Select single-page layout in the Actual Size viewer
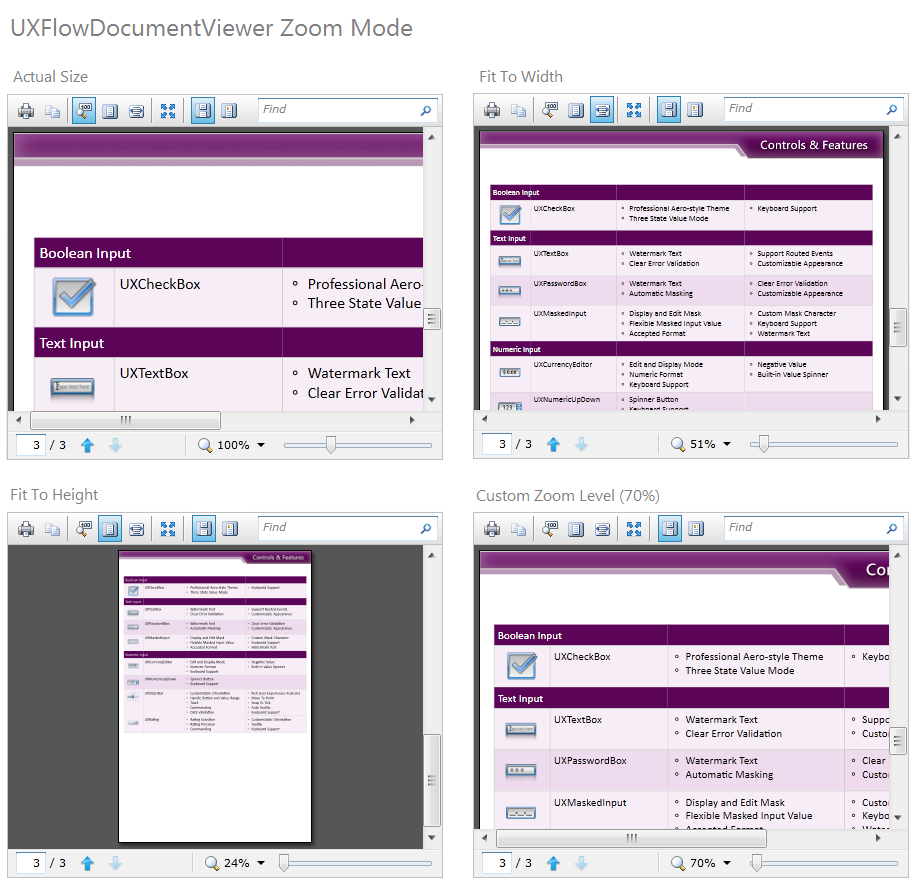 203,110
